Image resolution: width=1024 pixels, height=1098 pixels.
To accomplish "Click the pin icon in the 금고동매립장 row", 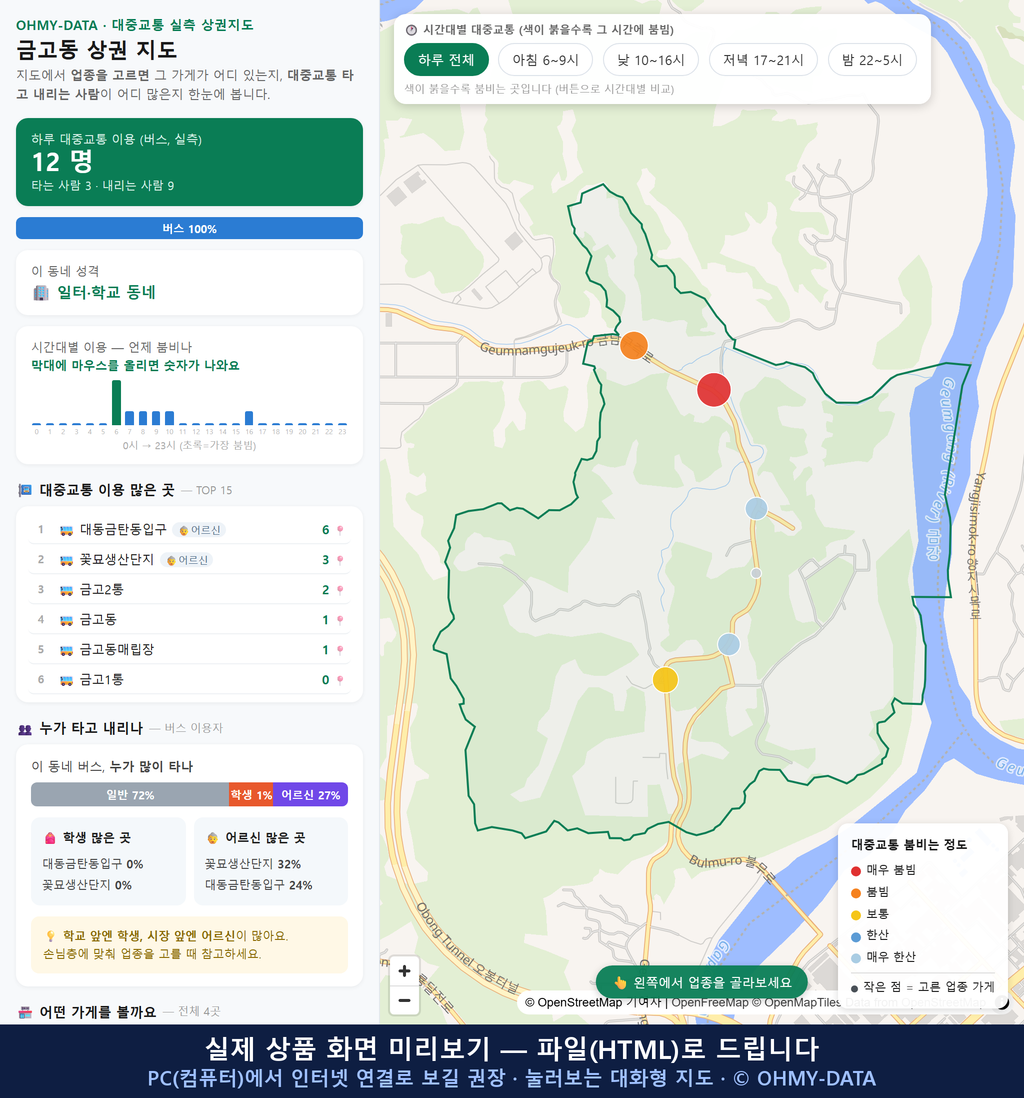I will pos(340,650).
